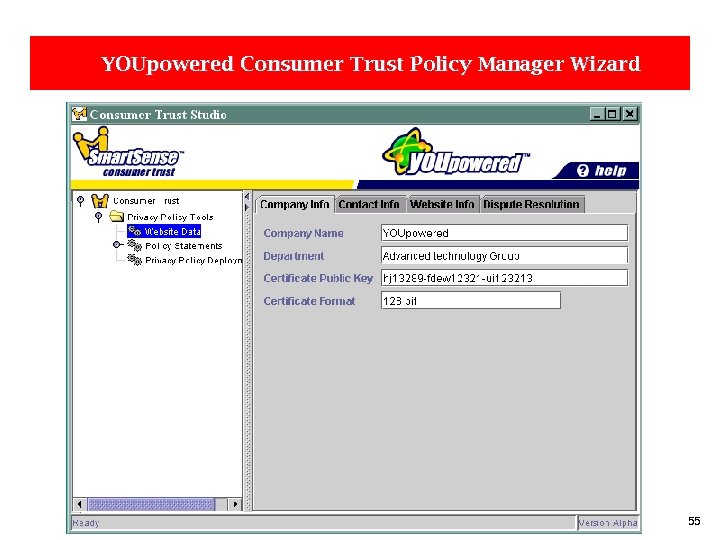The image size is (720, 540).
Task: Switch to the Company Info tab
Action: coord(295,204)
